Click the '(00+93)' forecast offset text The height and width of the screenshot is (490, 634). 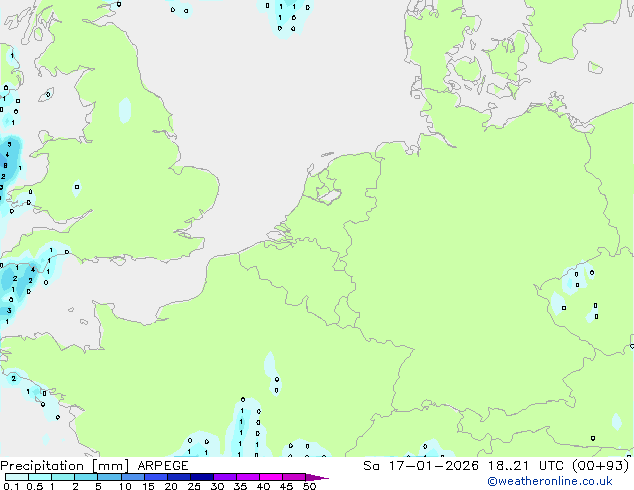coord(601,466)
